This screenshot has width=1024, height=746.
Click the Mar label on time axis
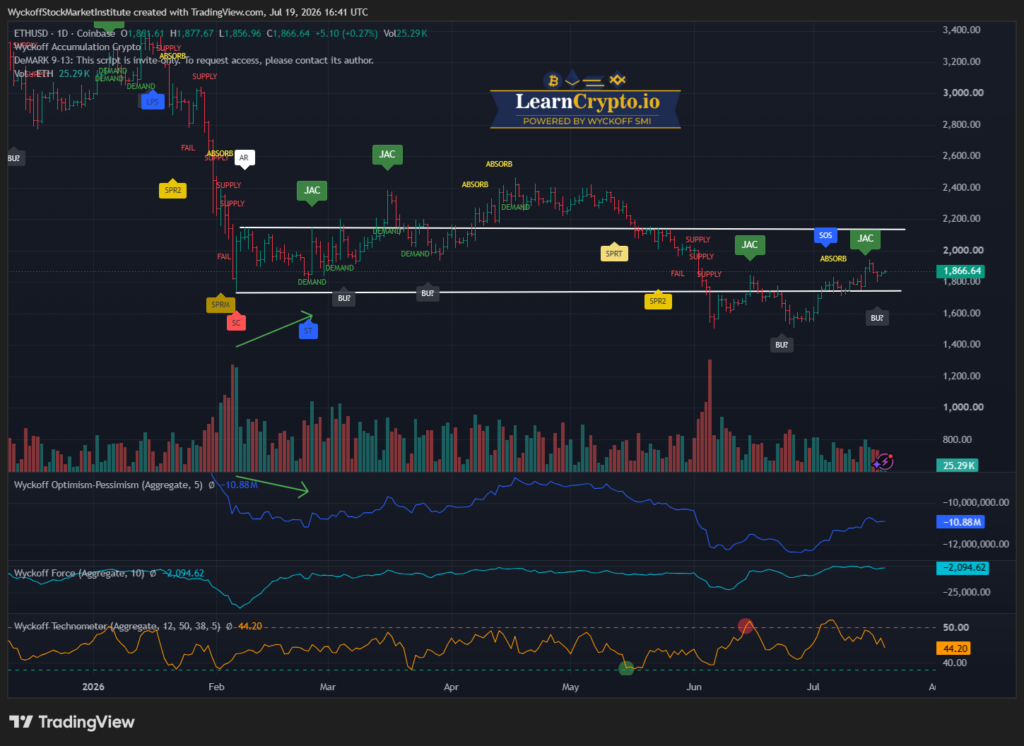[327, 687]
